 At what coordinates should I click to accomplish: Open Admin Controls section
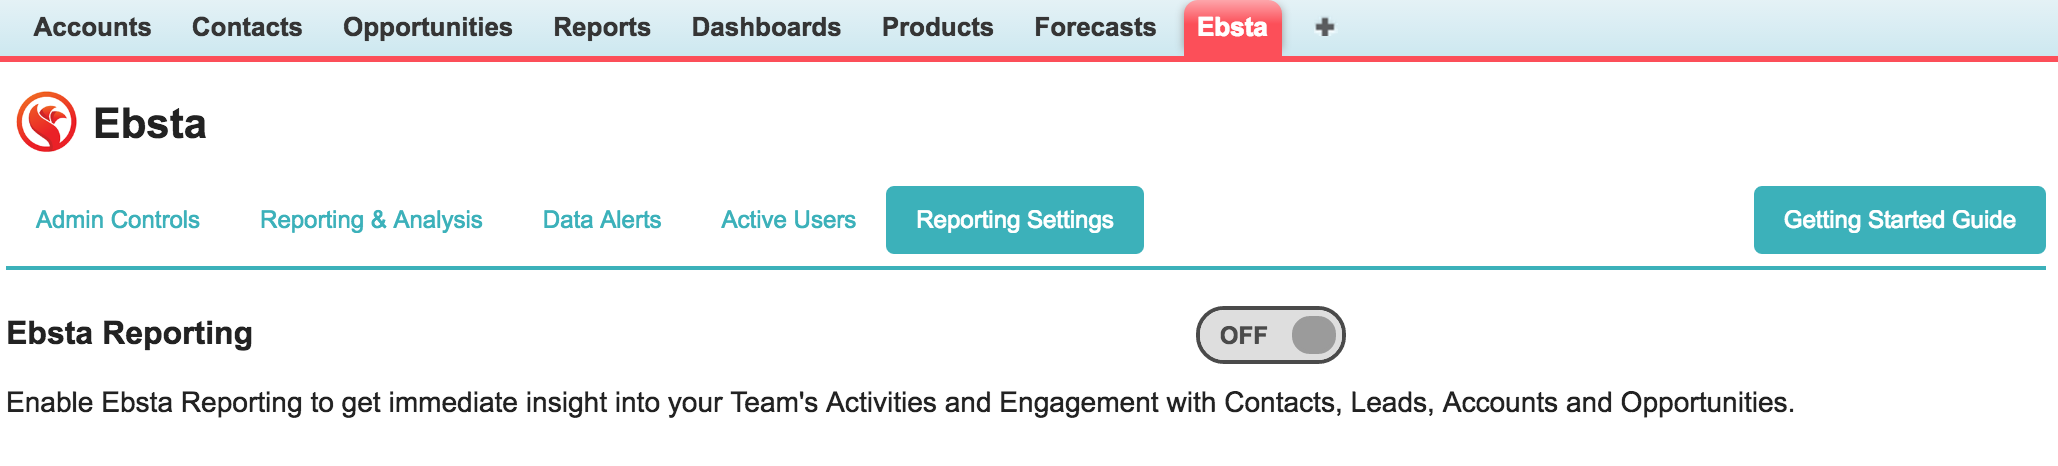point(118,220)
